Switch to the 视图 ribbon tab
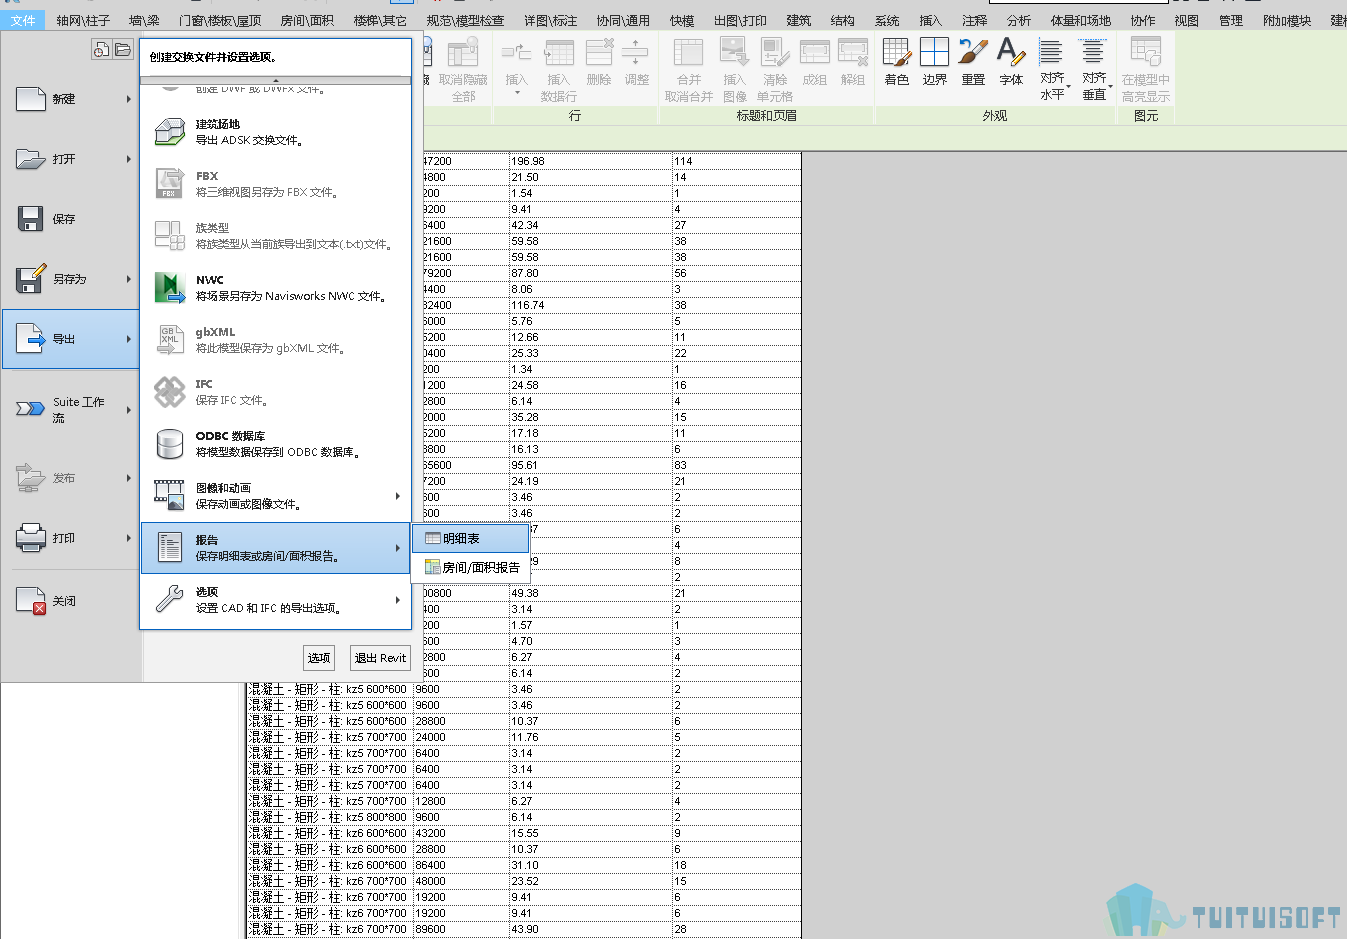The height and width of the screenshot is (939, 1347). coord(1186,20)
